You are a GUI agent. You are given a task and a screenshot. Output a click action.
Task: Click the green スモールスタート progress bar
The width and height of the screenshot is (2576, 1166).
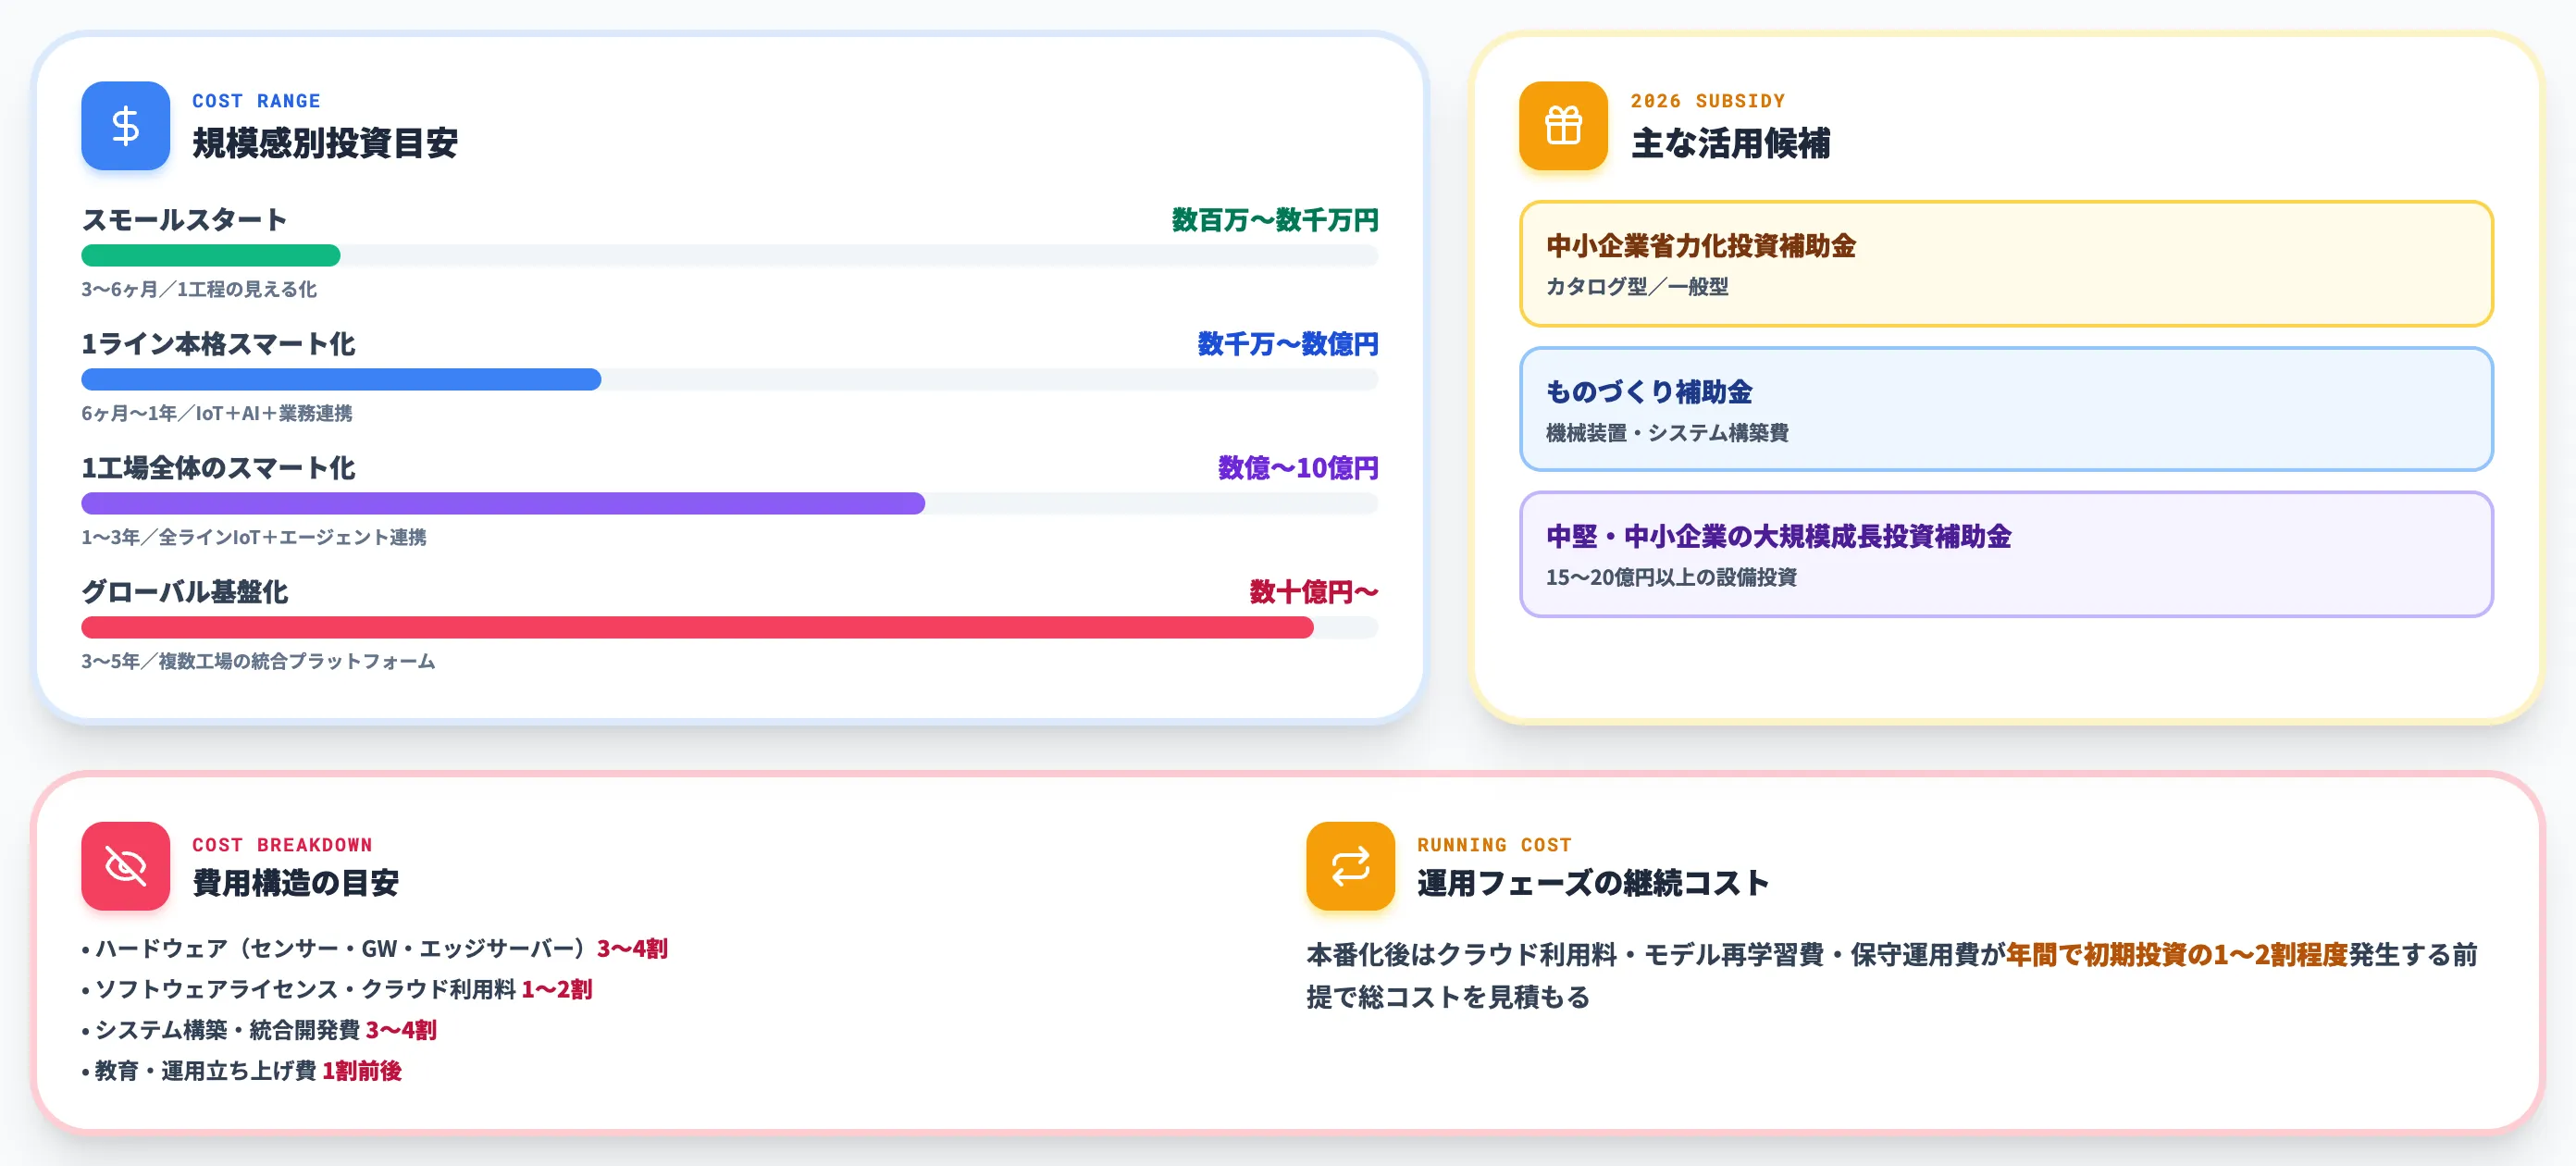point(210,255)
